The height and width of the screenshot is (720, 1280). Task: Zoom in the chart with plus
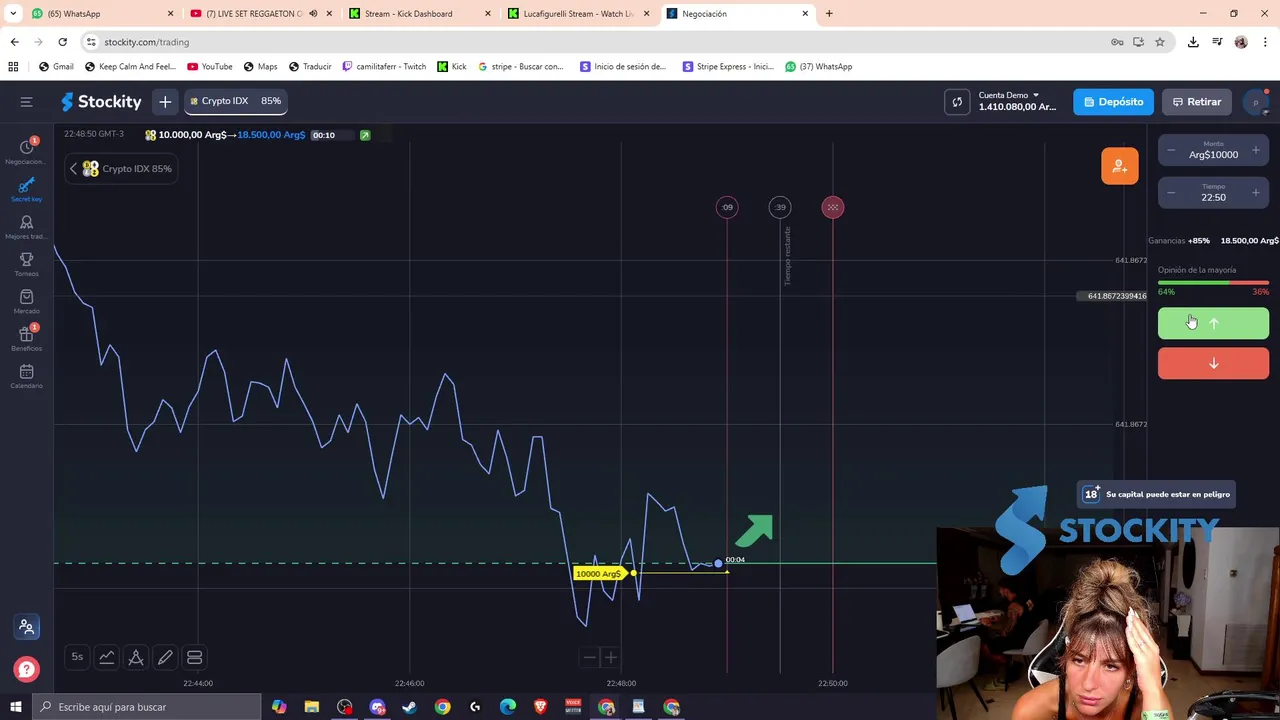[610, 657]
